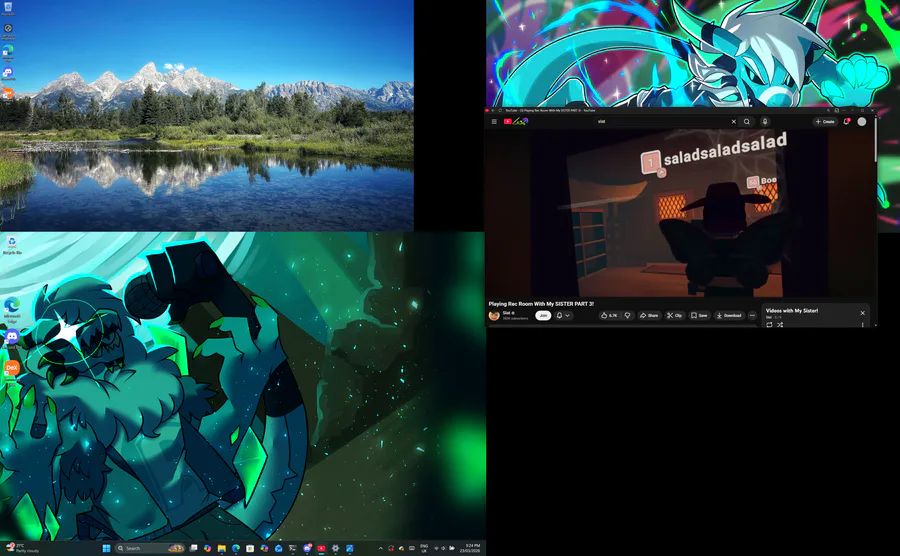The width and height of the screenshot is (900, 556).
Task: Open Microsoft Store from taskbar
Action: pos(250,548)
